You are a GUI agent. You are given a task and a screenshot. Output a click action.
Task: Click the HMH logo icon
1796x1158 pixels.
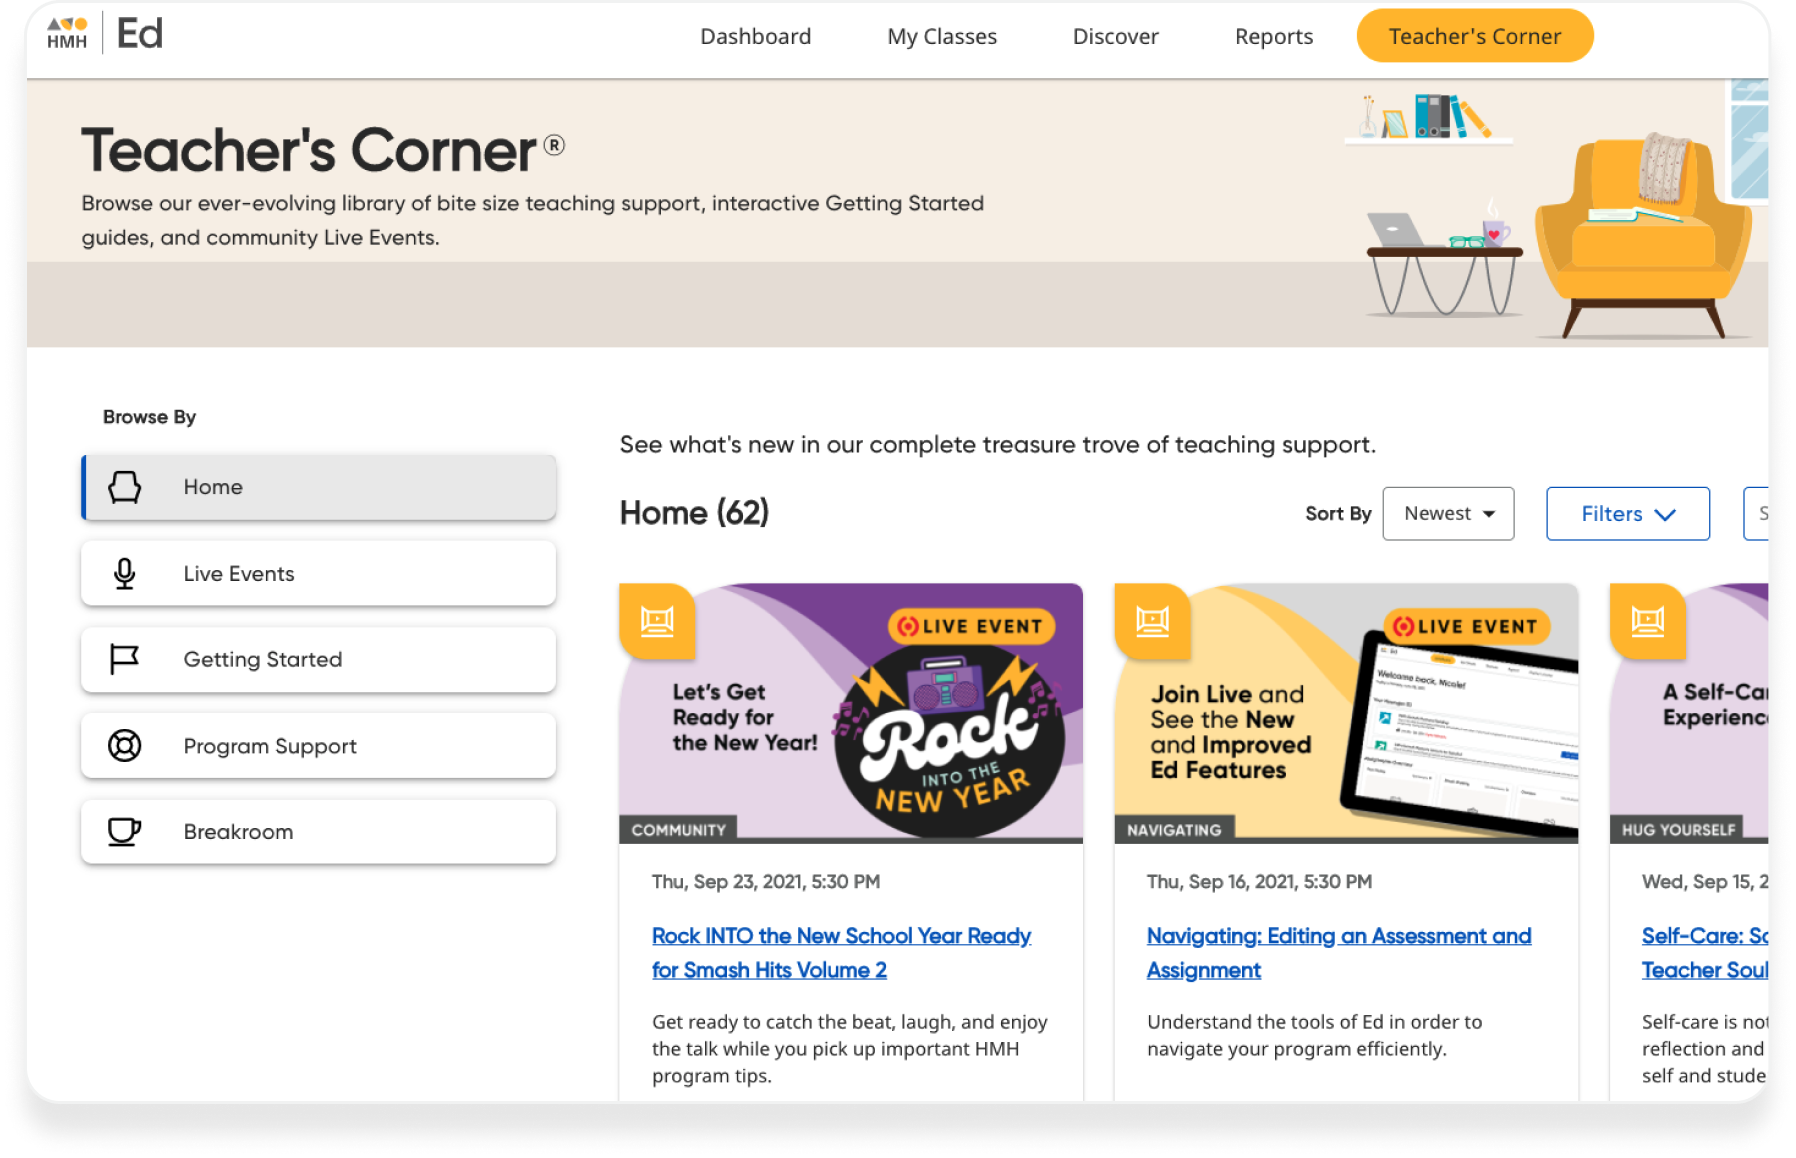[x=67, y=33]
